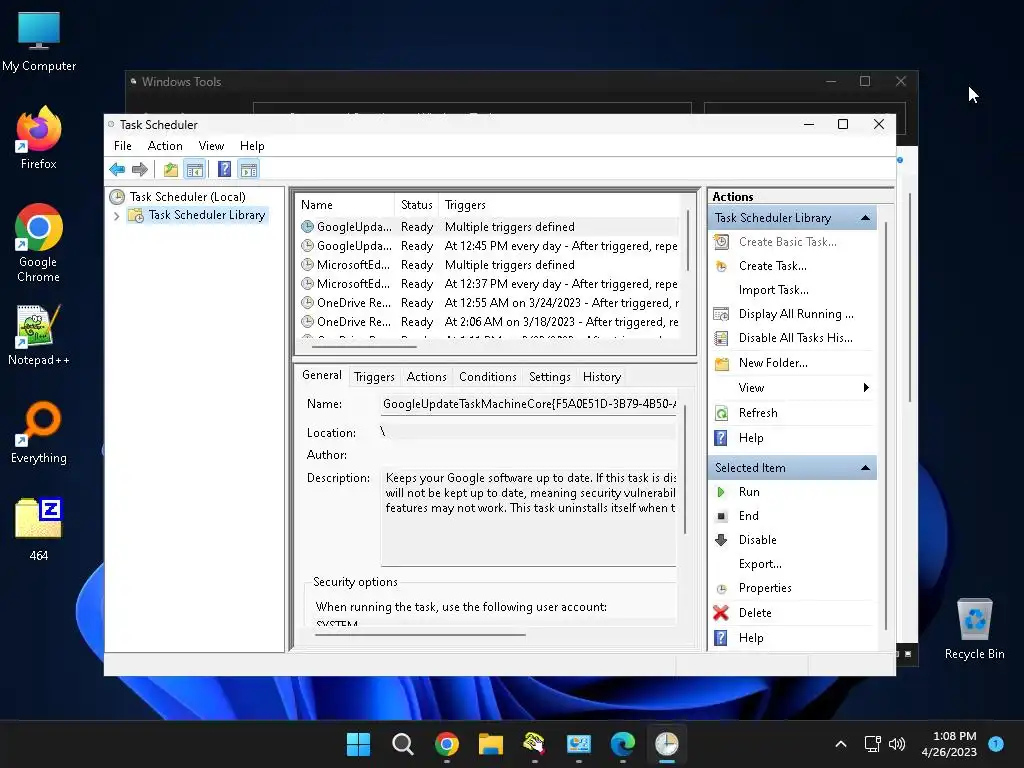Open the Action menu

(165, 146)
